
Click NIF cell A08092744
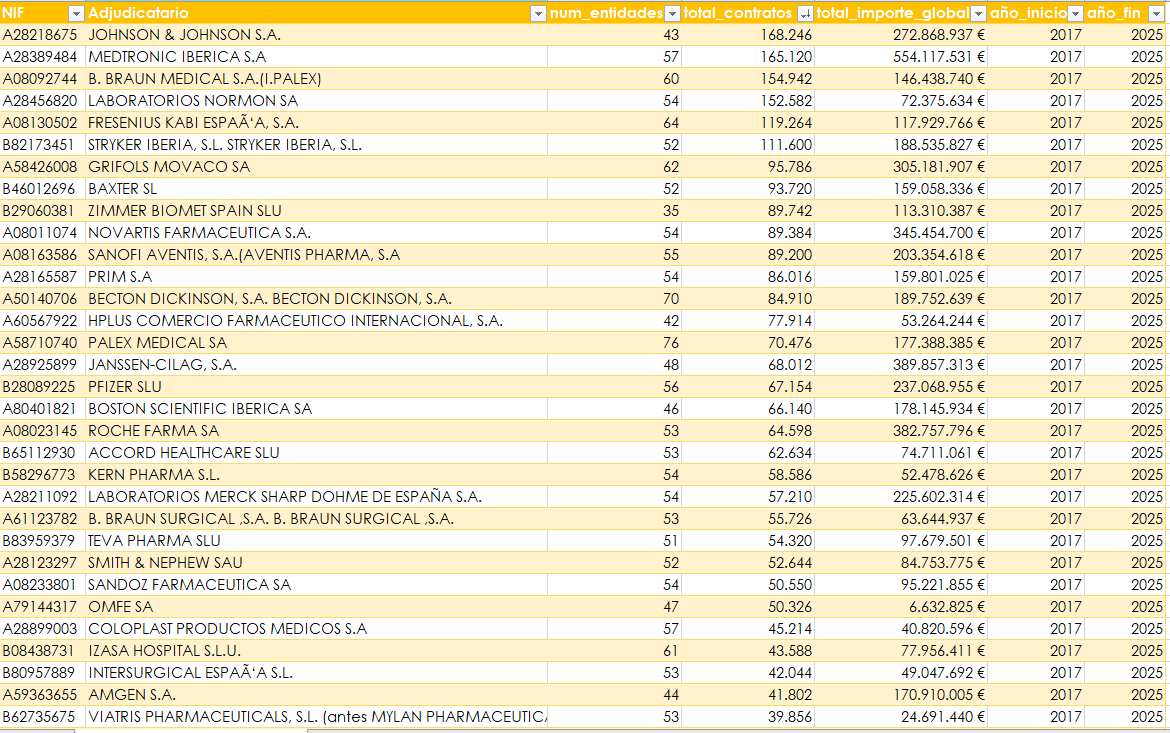(x=43, y=78)
